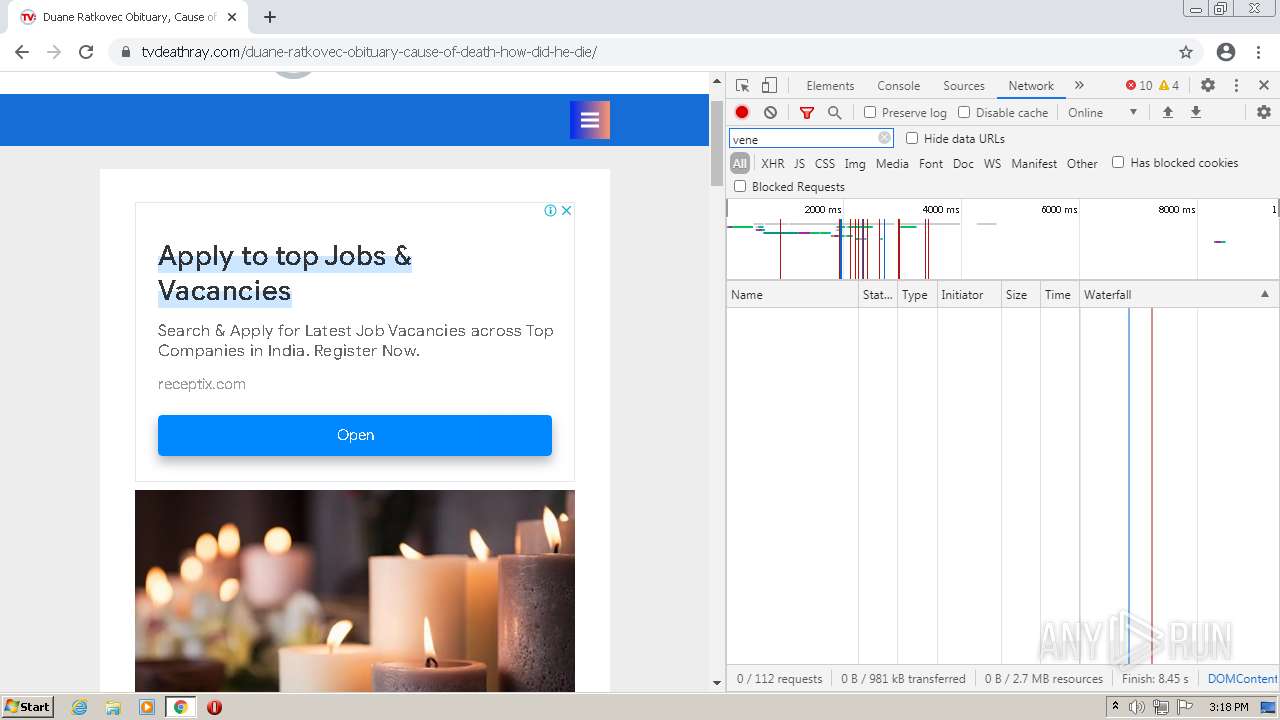
Task: Open a new browser tab
Action: 270,17
